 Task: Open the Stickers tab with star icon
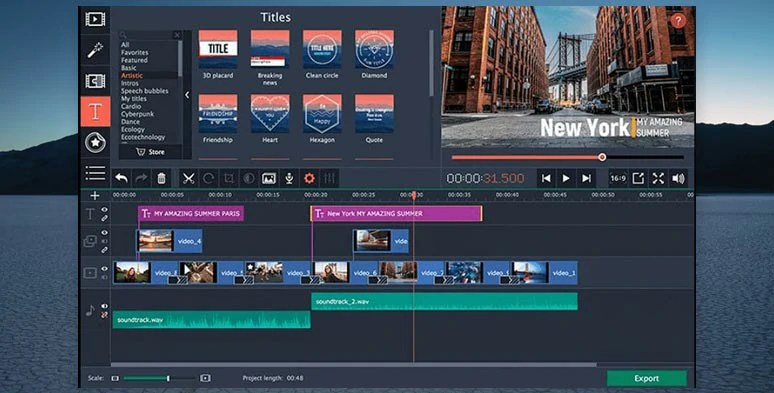pyautogui.click(x=95, y=143)
